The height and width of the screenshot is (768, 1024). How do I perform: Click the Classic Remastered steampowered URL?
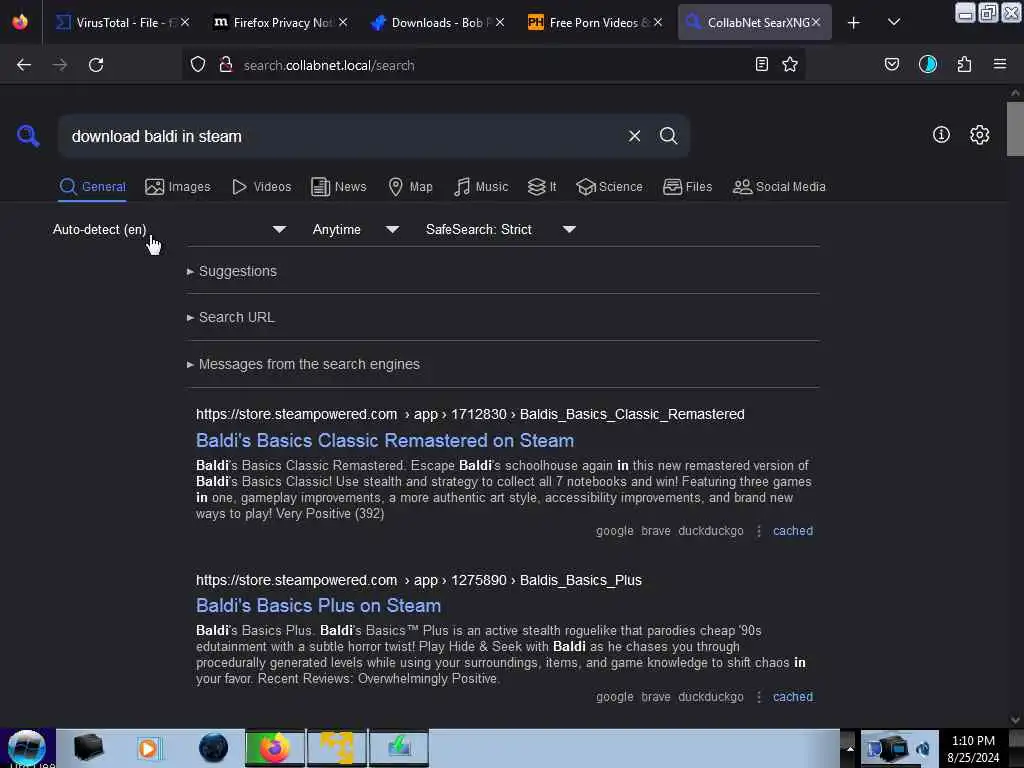pos(470,414)
